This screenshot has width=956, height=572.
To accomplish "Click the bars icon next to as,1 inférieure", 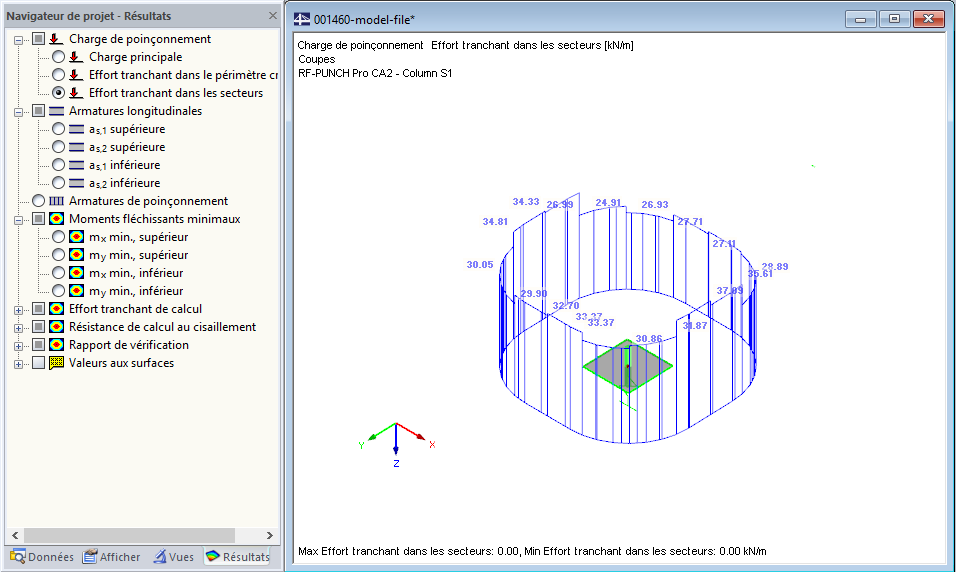I will pyautogui.click(x=76, y=165).
